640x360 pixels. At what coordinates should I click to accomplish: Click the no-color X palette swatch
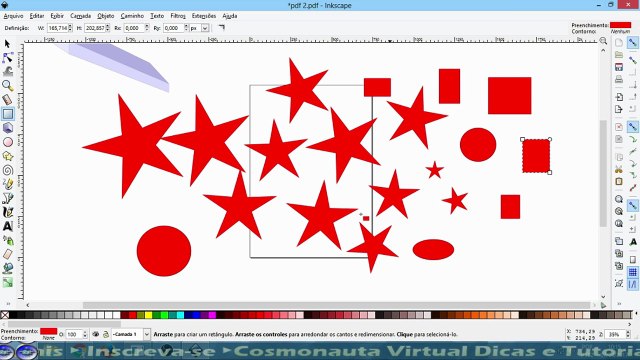pos(4,315)
